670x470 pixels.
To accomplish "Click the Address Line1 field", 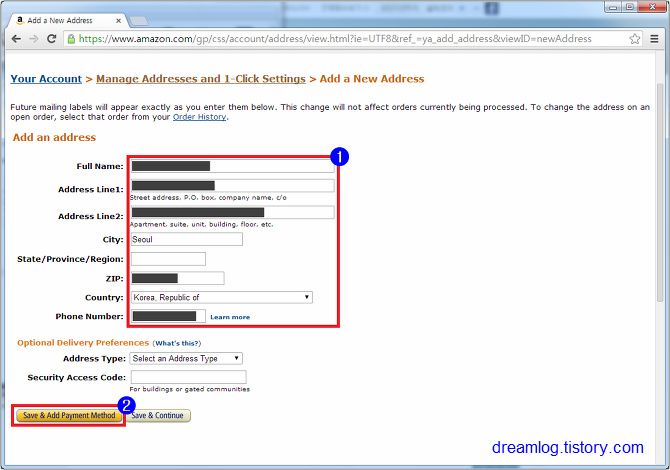I will (x=232, y=185).
